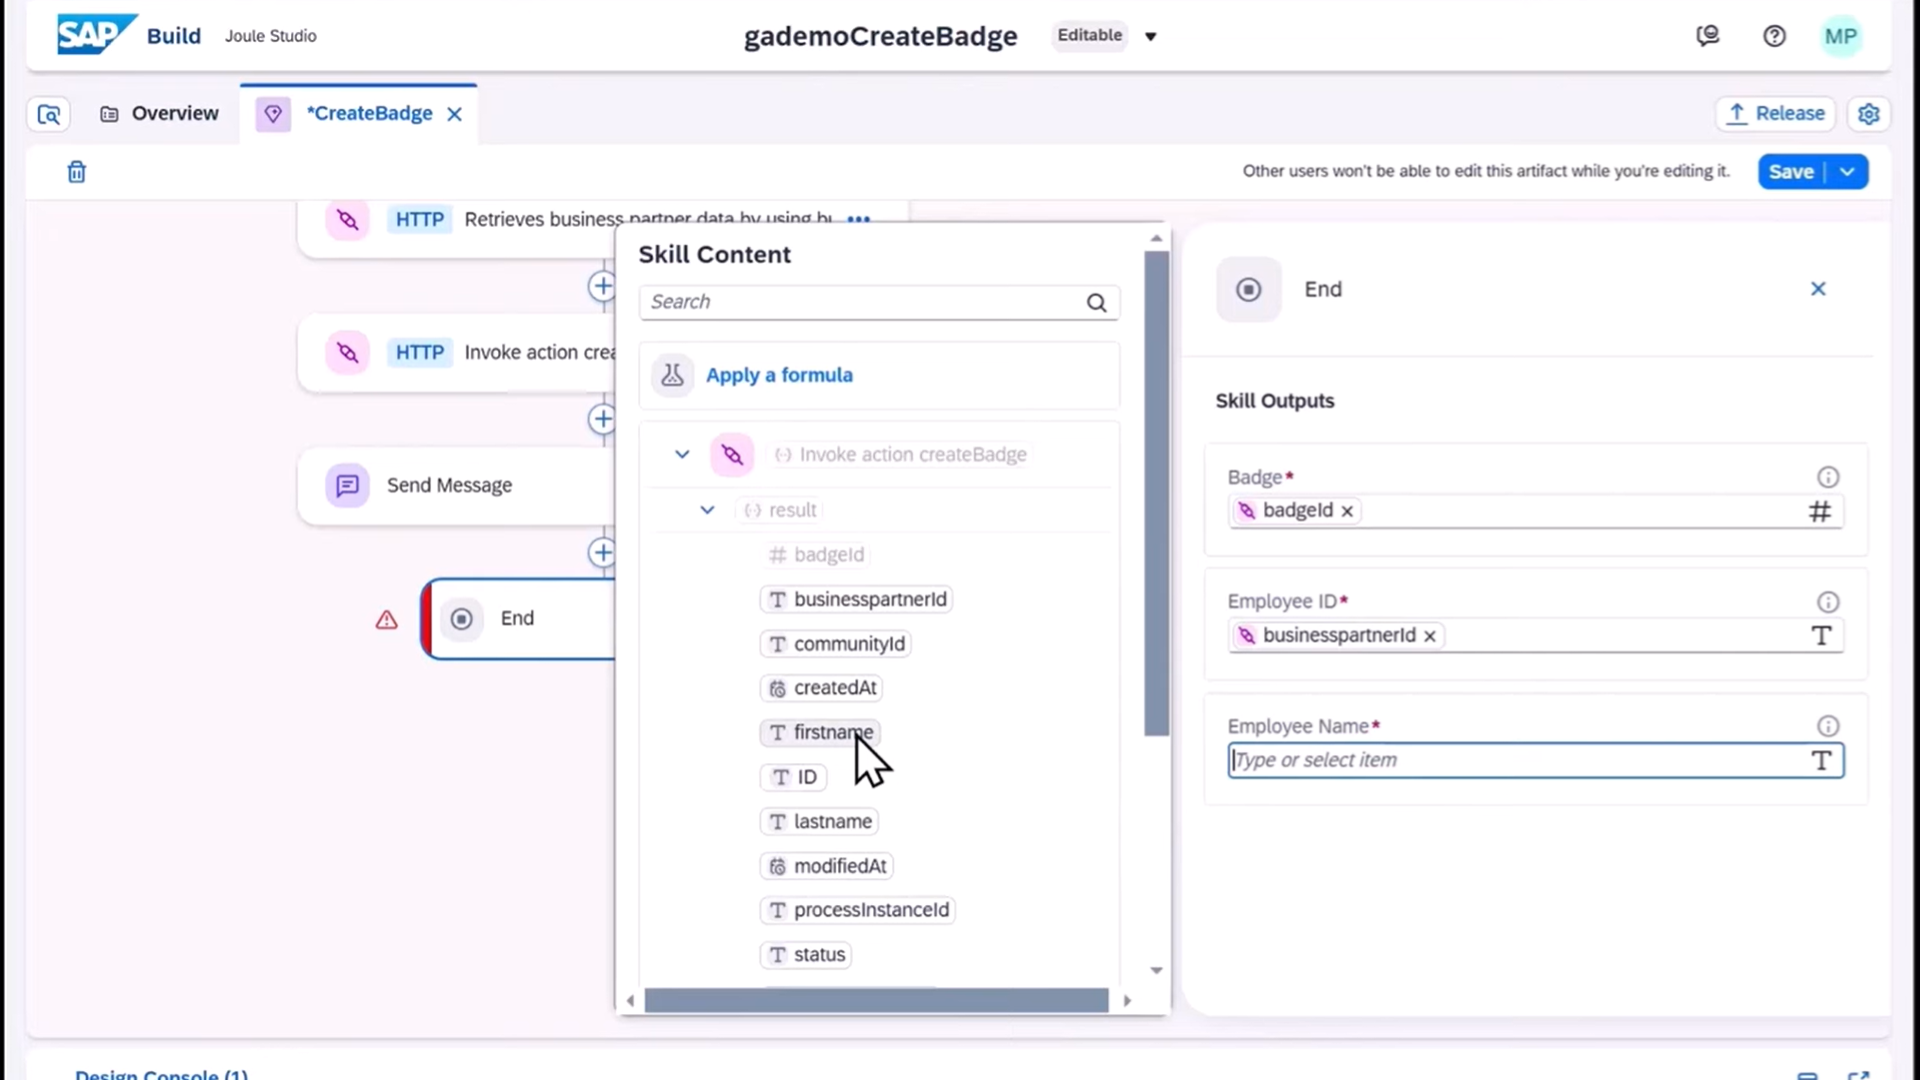The height and width of the screenshot is (1080, 1920).
Task: Click the End step warning triangle icon
Action: click(386, 620)
